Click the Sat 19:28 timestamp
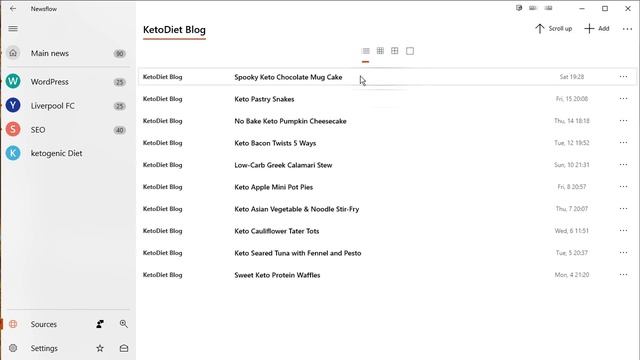Viewport: 640px width, 360px height. tap(572, 77)
